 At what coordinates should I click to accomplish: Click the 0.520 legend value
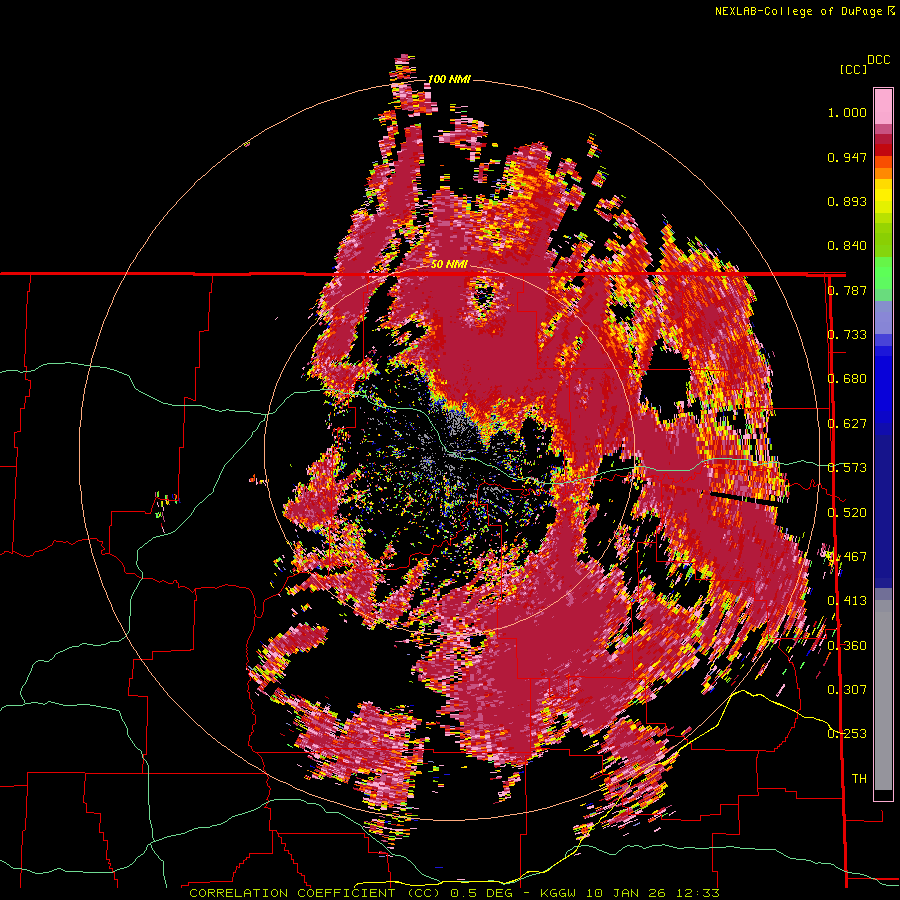point(847,512)
